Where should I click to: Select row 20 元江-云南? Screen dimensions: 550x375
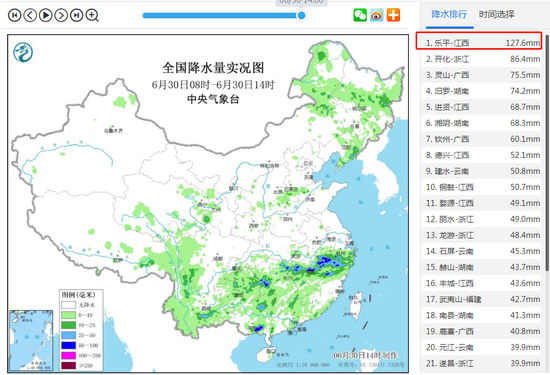click(x=481, y=347)
